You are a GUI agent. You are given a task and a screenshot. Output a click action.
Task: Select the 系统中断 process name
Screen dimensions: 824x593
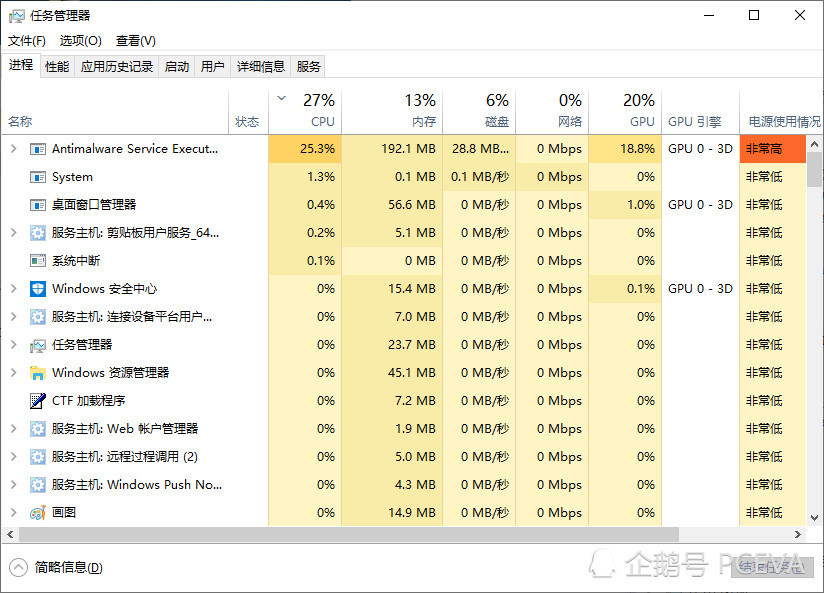(x=76, y=261)
